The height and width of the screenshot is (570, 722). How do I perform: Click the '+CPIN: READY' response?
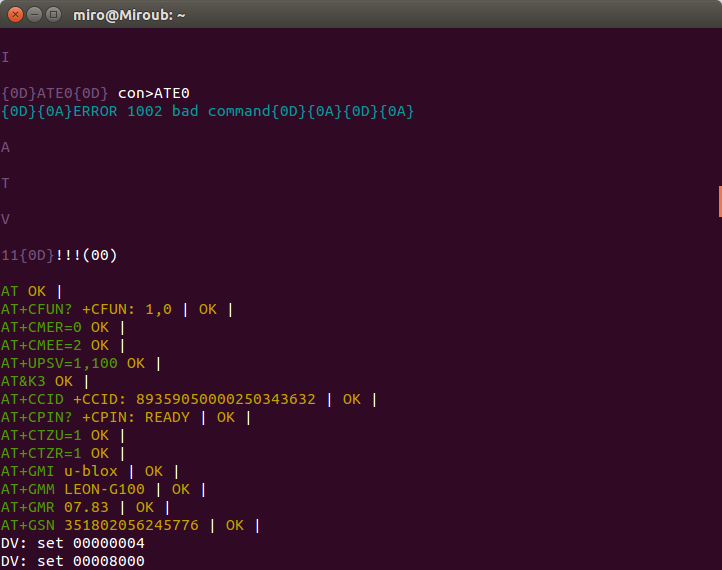click(x=136, y=417)
